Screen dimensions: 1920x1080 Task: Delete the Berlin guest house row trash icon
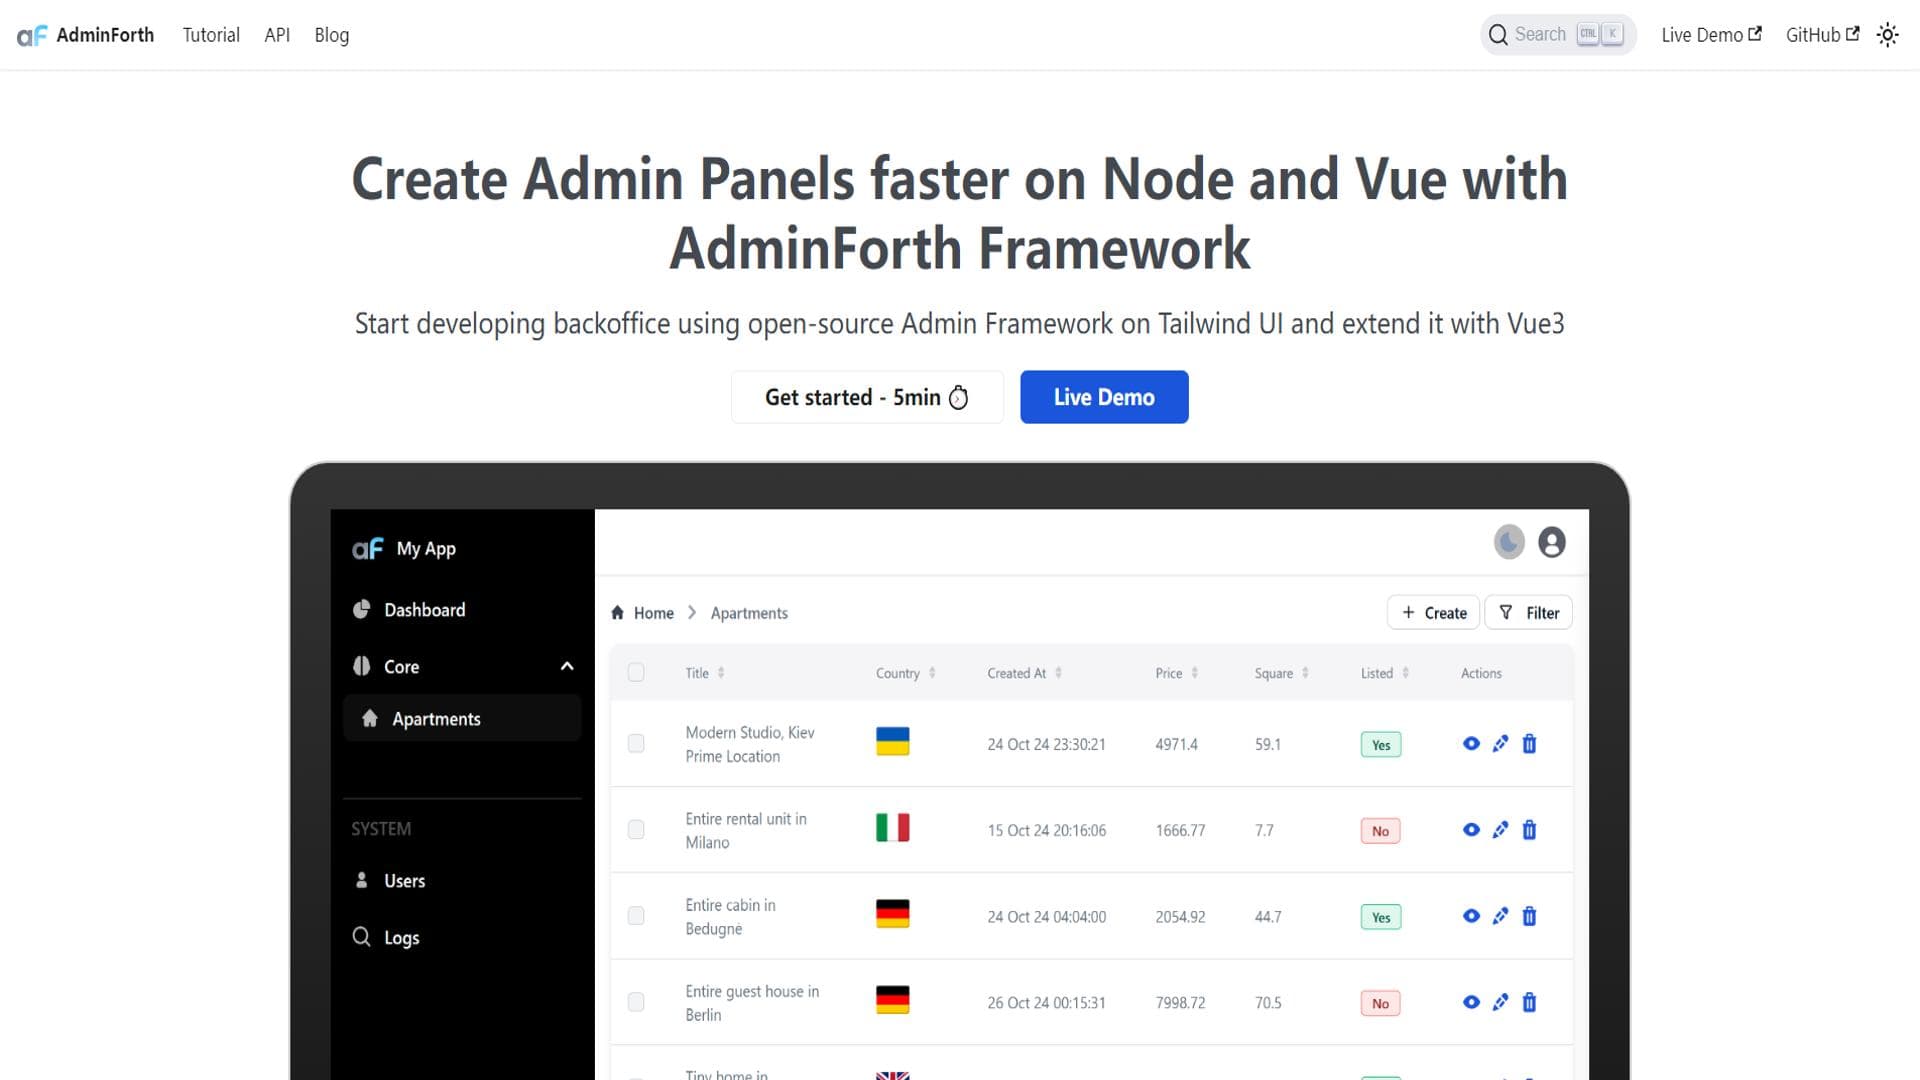[1529, 1001]
